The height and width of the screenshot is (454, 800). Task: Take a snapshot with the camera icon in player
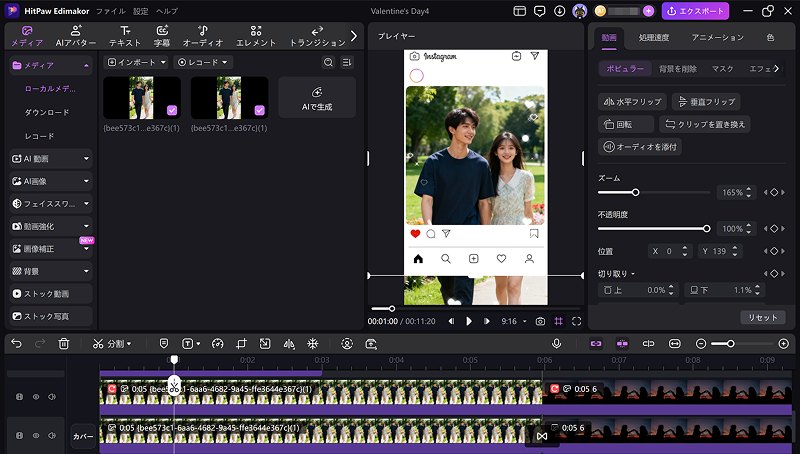(x=540, y=321)
